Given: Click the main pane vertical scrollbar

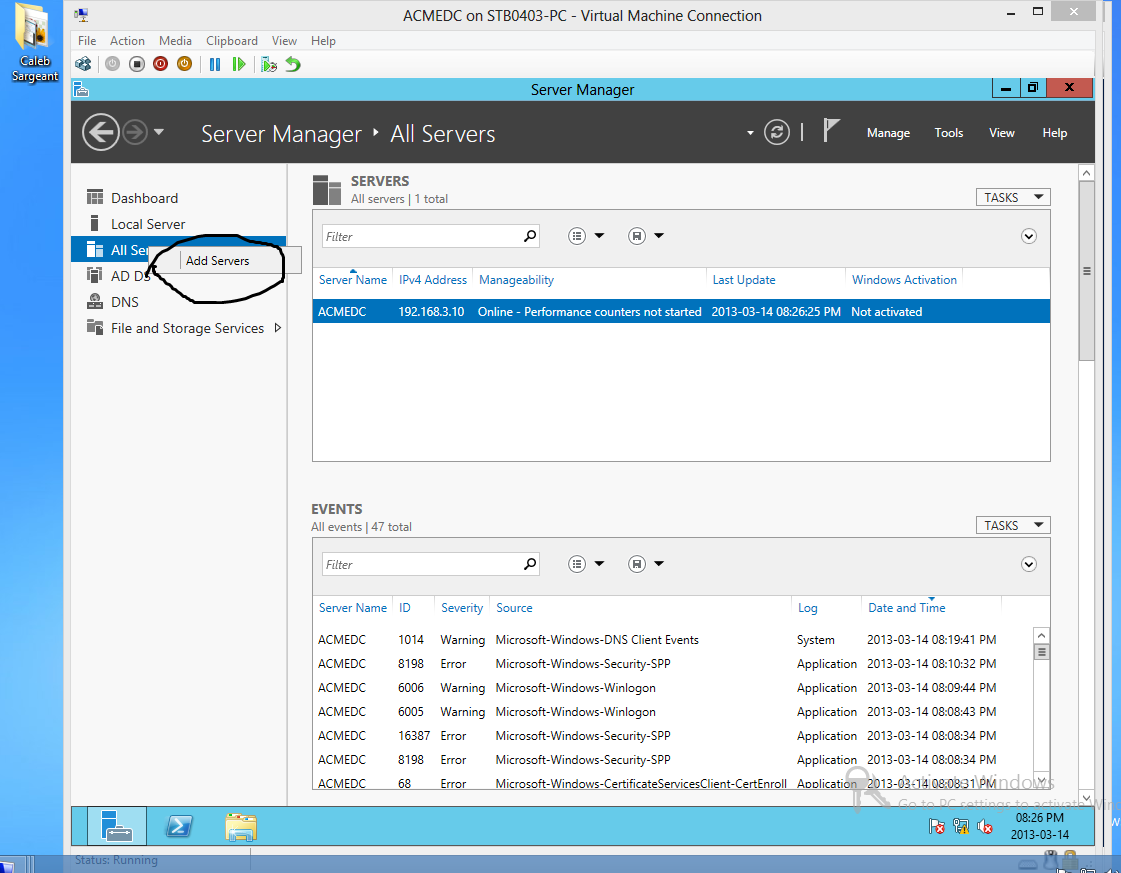Looking at the screenshot, I should [x=1086, y=271].
